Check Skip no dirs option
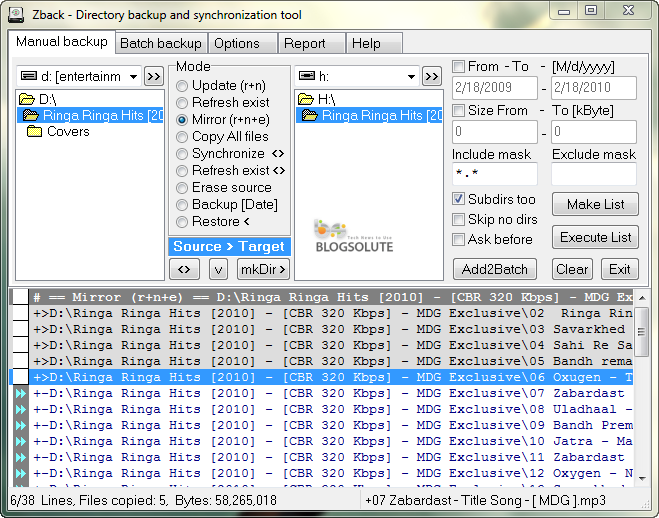Image resolution: width=659 pixels, height=518 pixels. point(458,219)
